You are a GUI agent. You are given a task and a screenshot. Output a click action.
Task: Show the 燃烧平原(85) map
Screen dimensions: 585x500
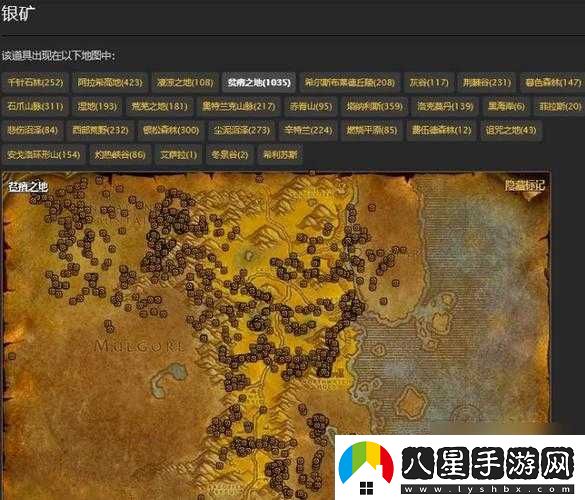pyautogui.click(x=372, y=130)
